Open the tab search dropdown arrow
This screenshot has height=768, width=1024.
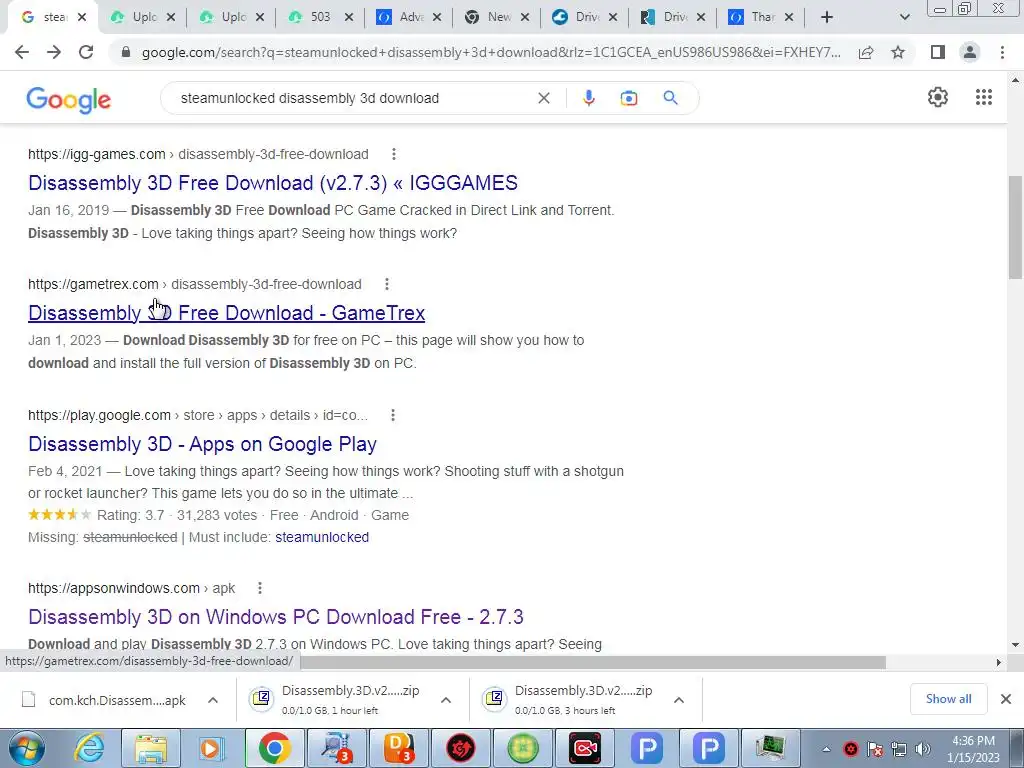tap(904, 18)
